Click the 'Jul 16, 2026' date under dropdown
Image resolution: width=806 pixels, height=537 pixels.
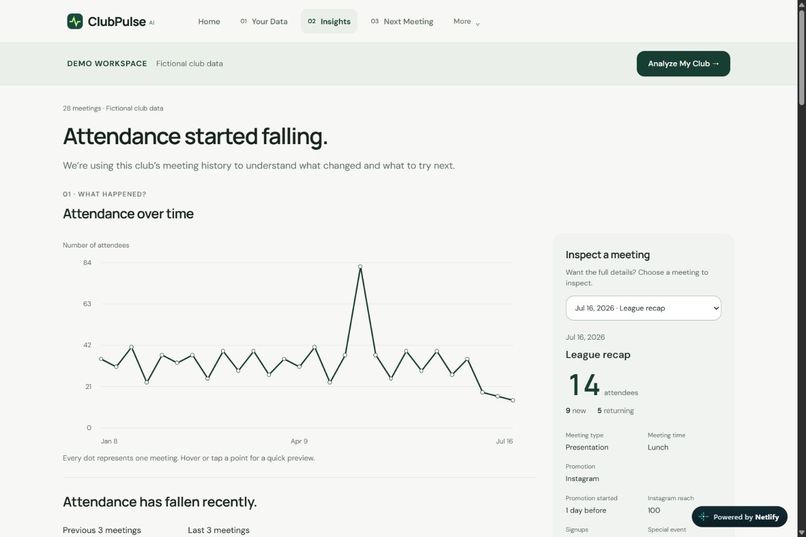585,337
